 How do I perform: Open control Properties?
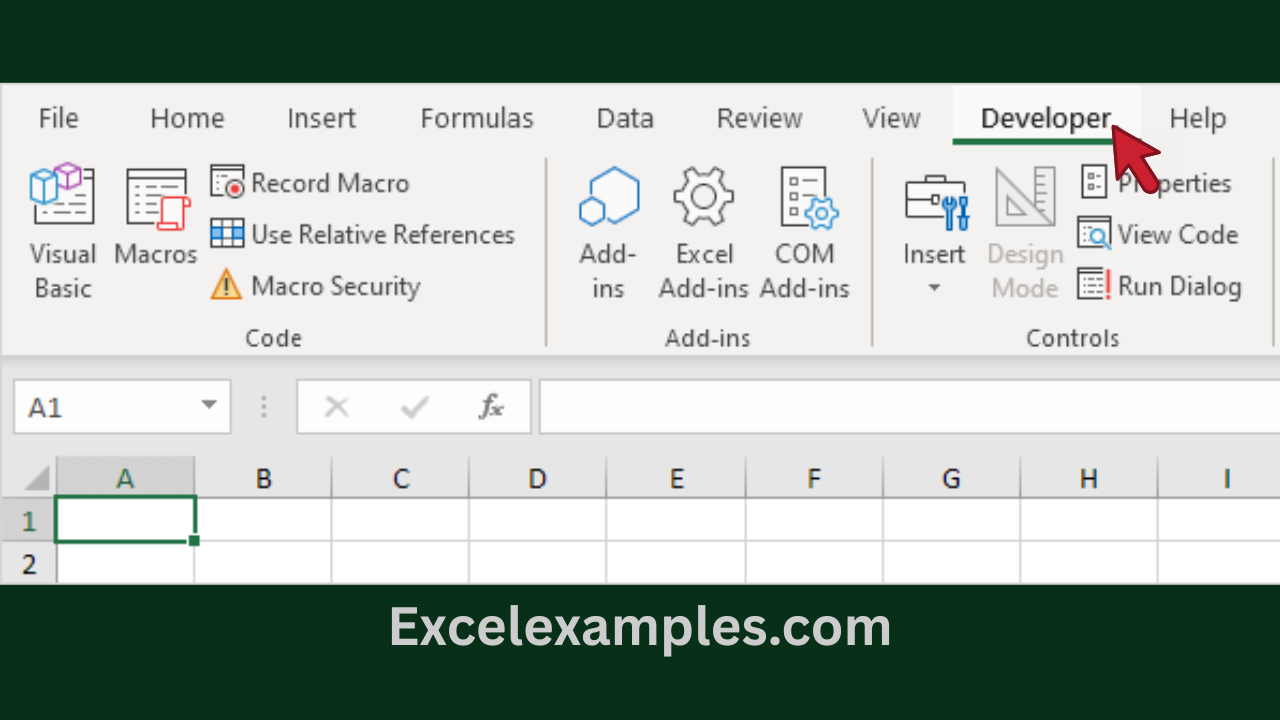(x=1155, y=183)
